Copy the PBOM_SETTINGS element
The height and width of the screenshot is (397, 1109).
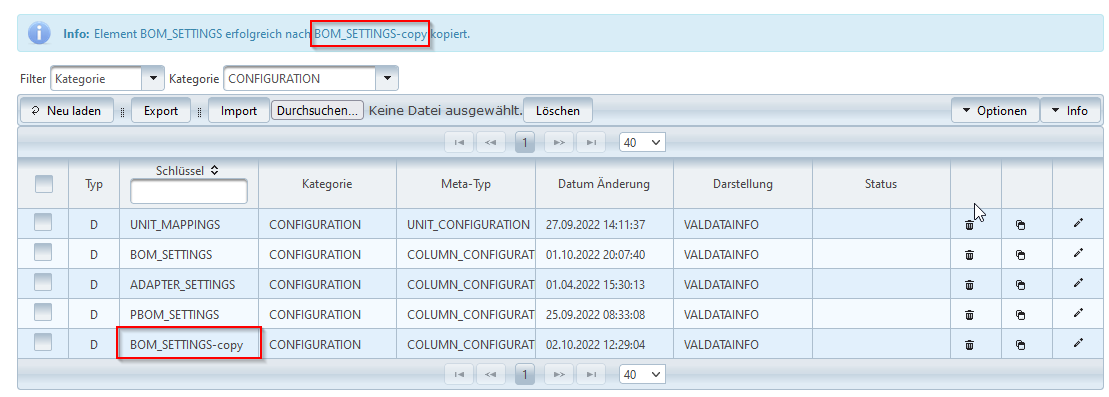point(1020,314)
